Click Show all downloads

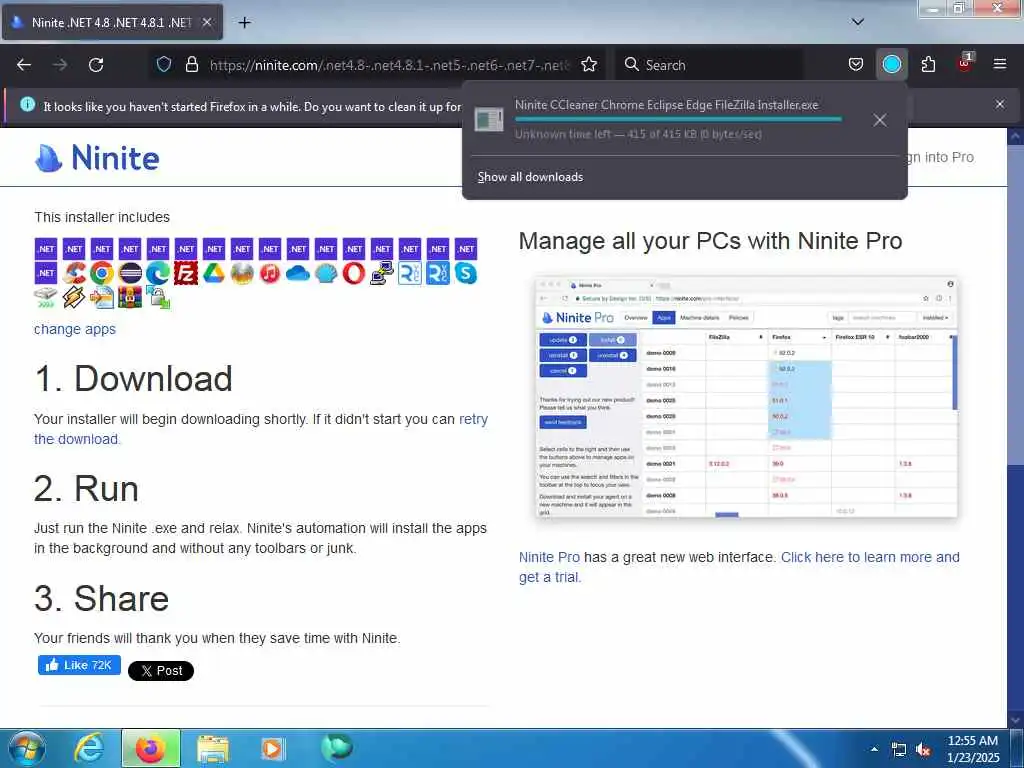tap(530, 177)
